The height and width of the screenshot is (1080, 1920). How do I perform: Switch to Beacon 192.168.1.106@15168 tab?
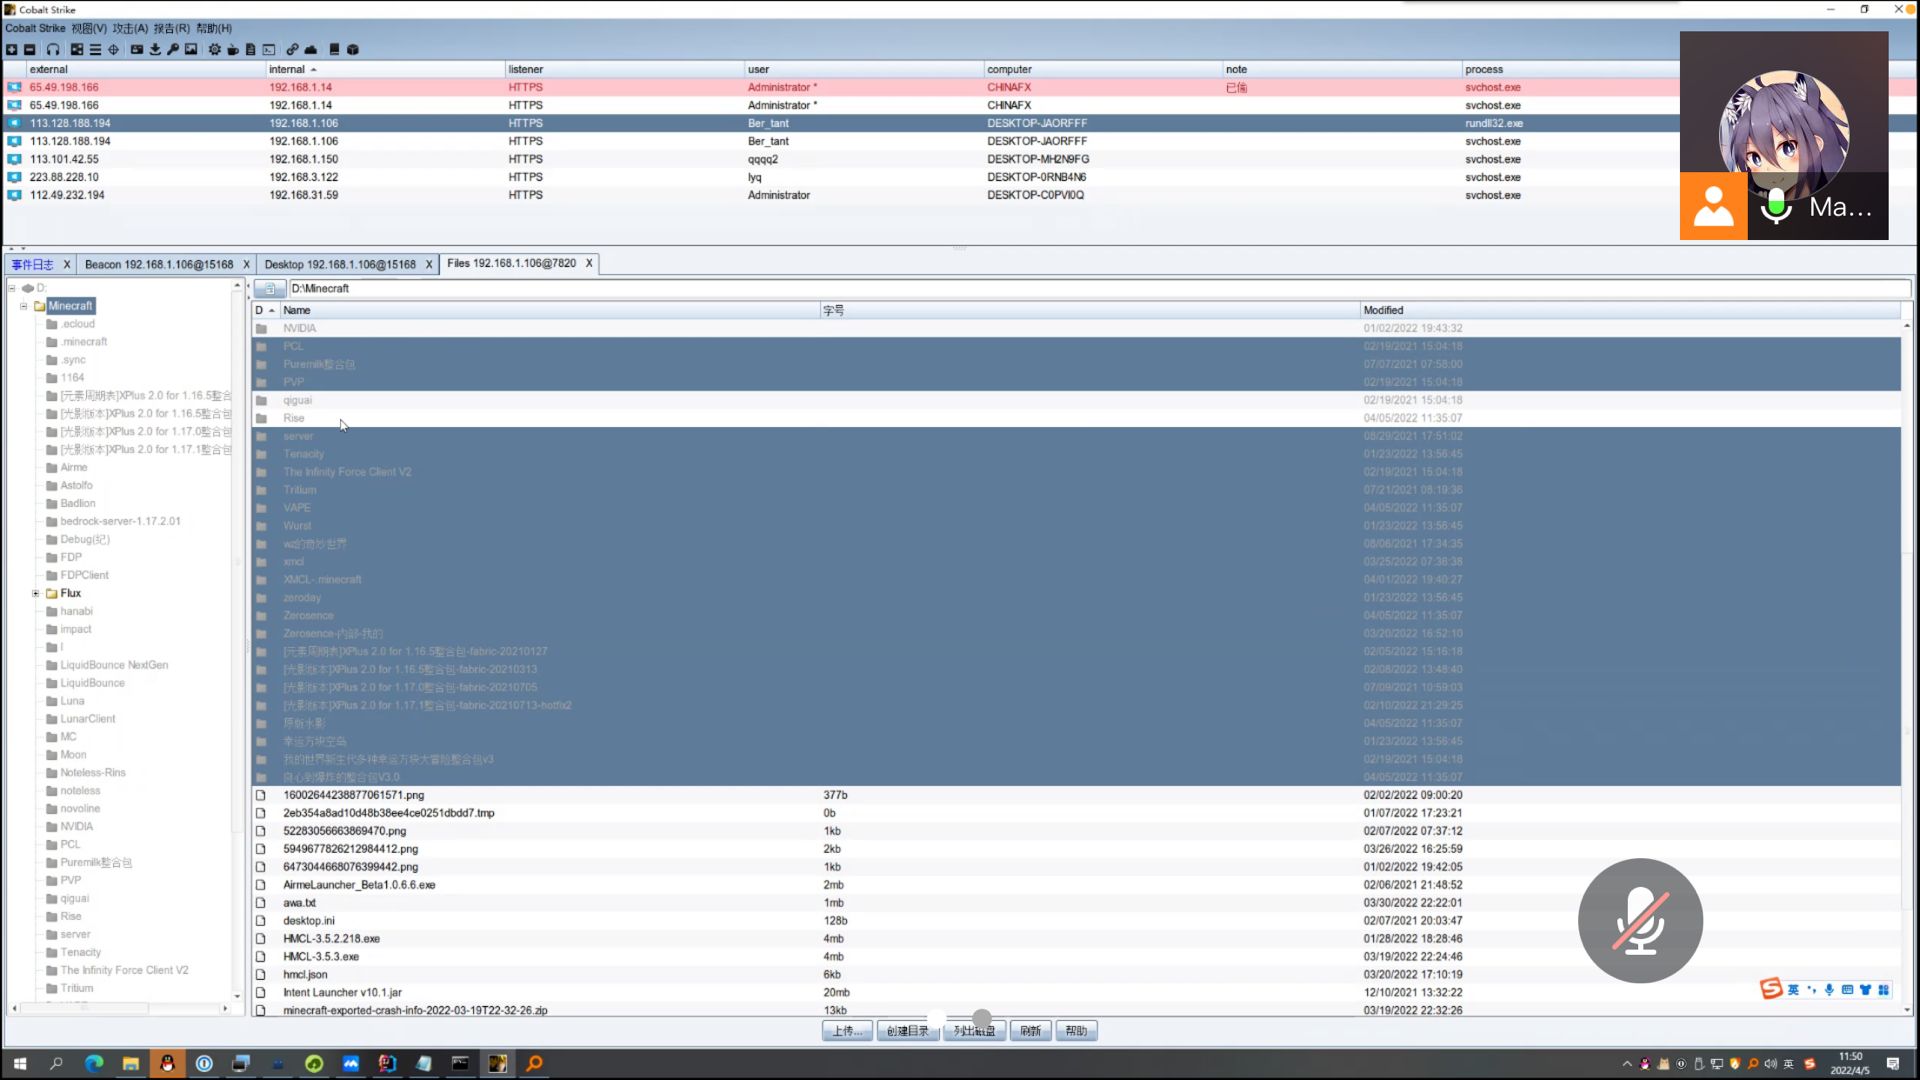tap(158, 264)
